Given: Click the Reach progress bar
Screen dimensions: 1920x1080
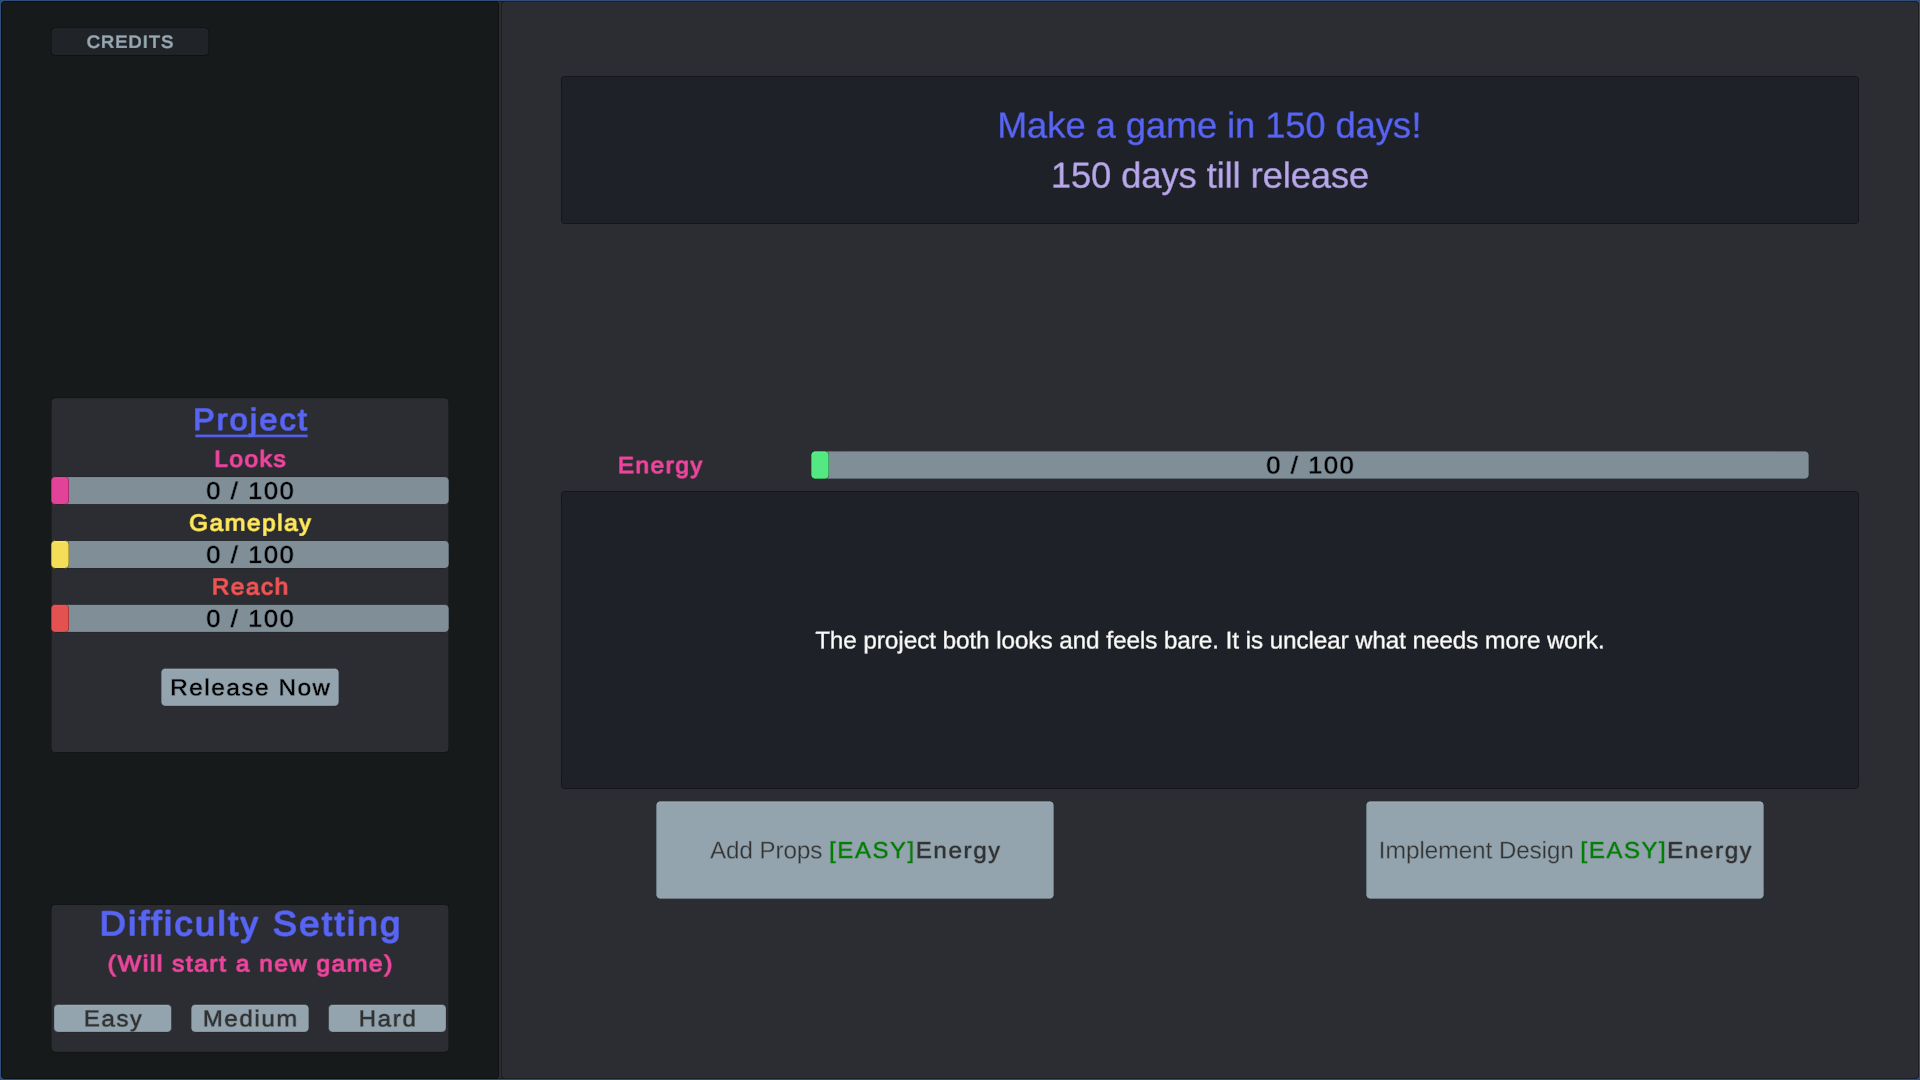Looking at the screenshot, I should [249, 618].
